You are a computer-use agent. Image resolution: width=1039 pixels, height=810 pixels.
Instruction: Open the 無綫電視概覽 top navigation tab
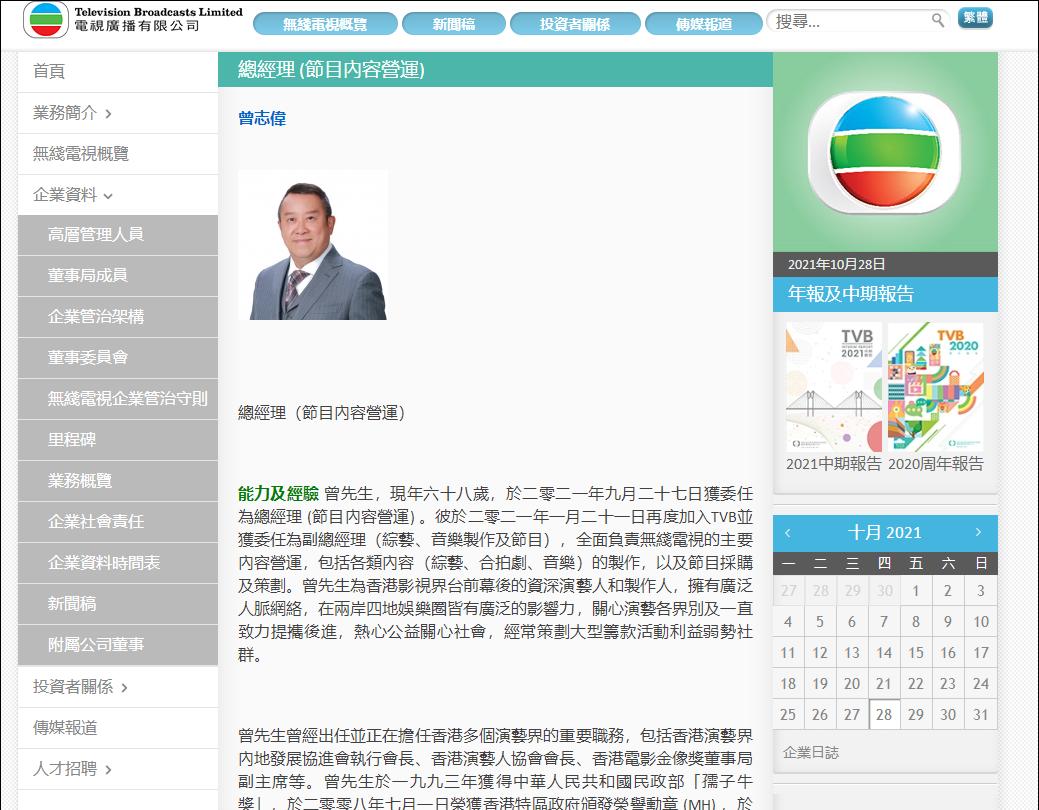coord(325,24)
